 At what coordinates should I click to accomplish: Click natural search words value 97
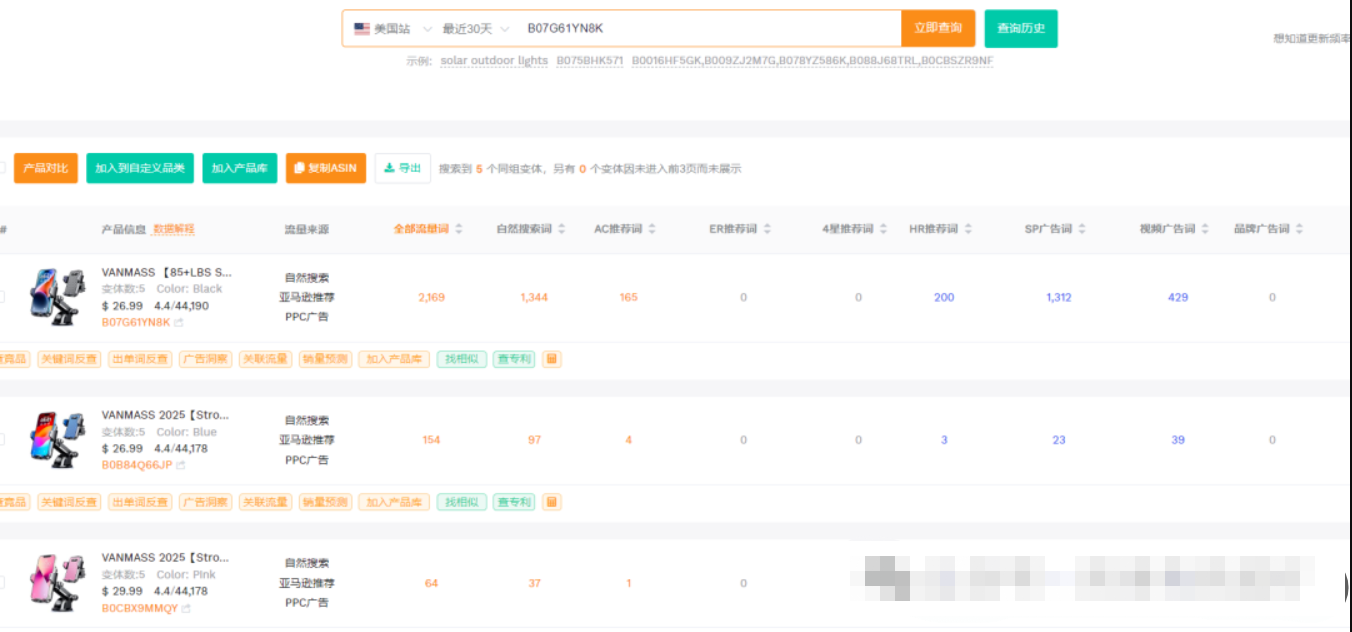[534, 440]
